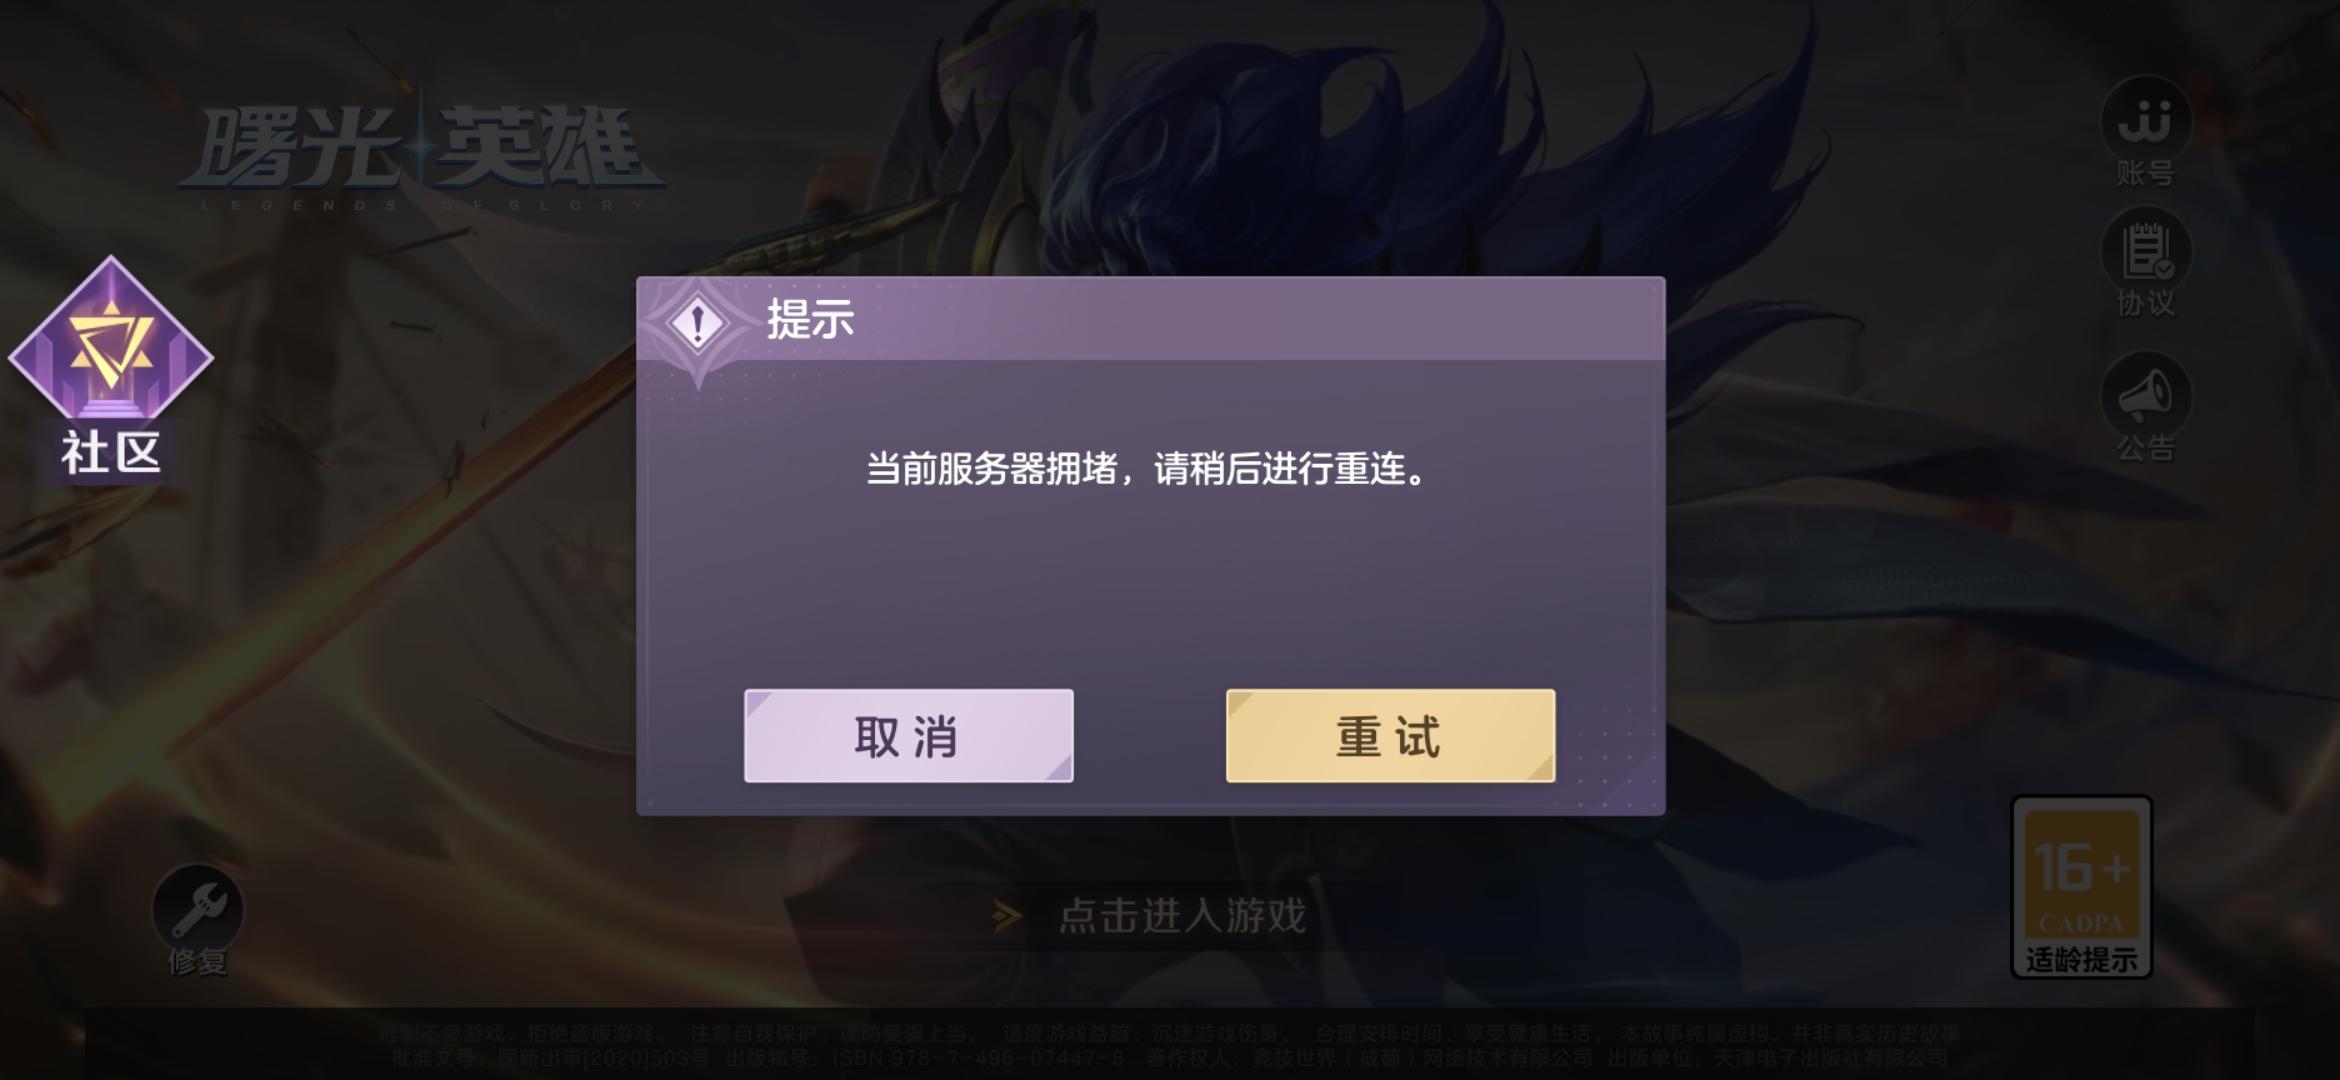The height and width of the screenshot is (1080, 2340).
Task: Click the server congestion message text
Action: tap(1146, 469)
